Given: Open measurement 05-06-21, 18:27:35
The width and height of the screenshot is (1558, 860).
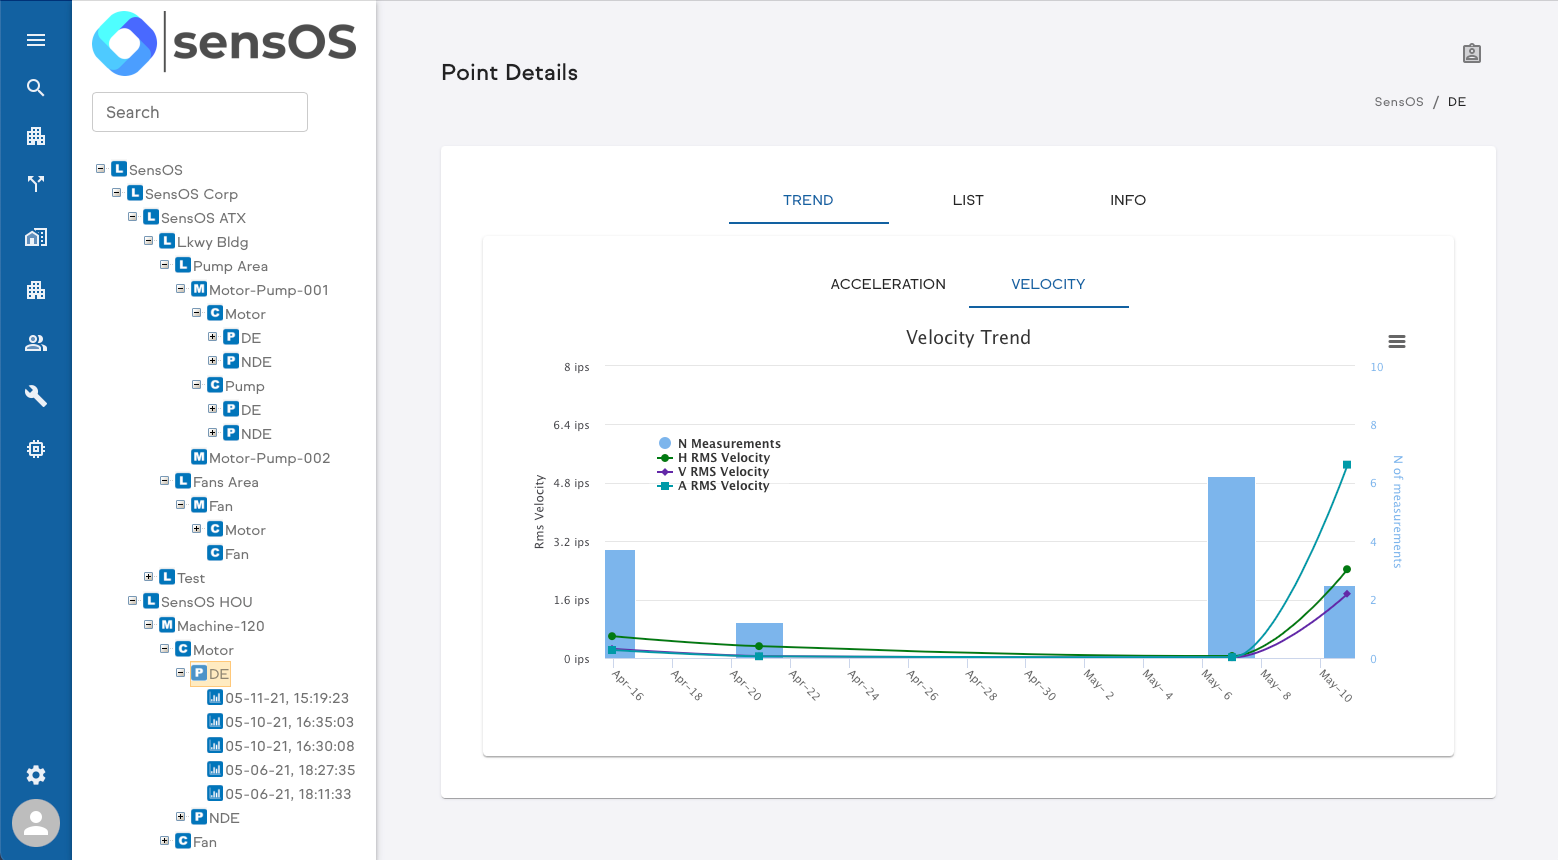Looking at the screenshot, I should pos(289,770).
